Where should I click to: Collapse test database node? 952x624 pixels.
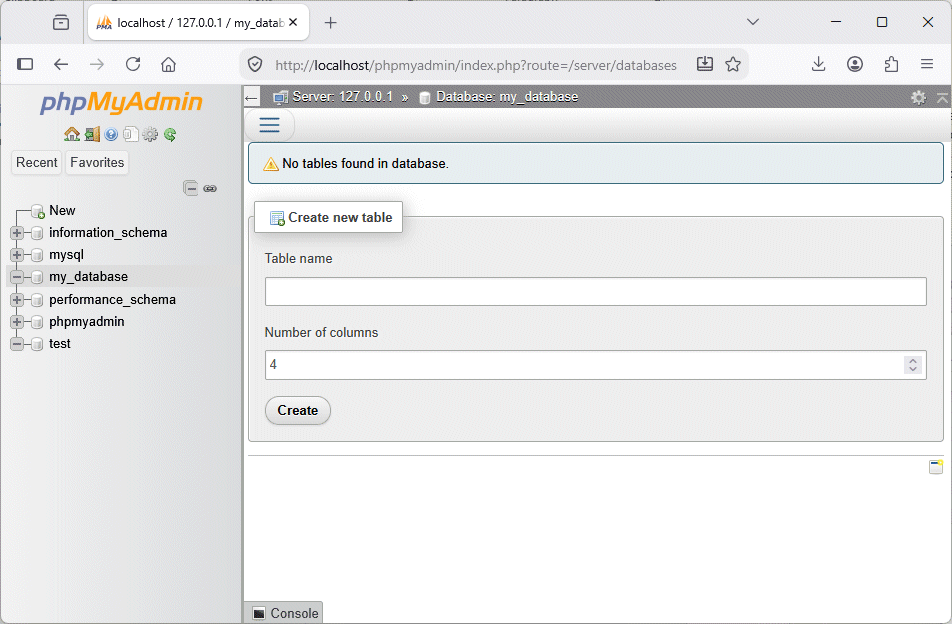pyautogui.click(x=17, y=344)
